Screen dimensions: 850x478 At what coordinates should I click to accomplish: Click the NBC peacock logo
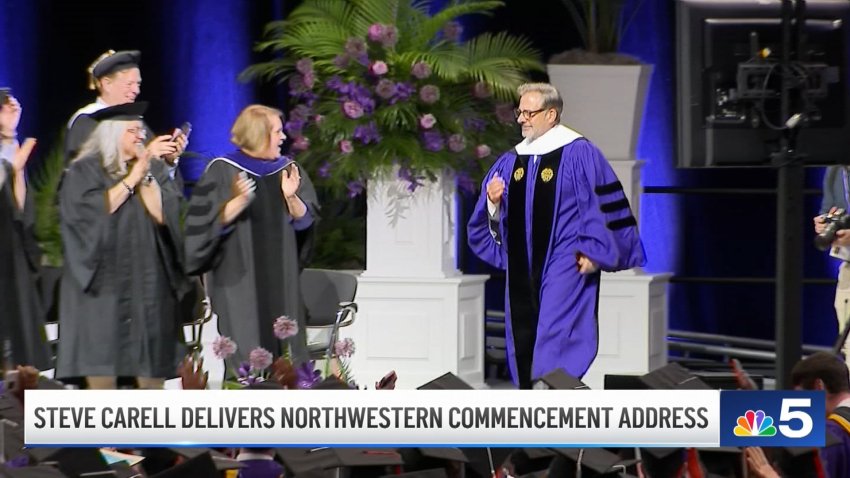(x=754, y=423)
